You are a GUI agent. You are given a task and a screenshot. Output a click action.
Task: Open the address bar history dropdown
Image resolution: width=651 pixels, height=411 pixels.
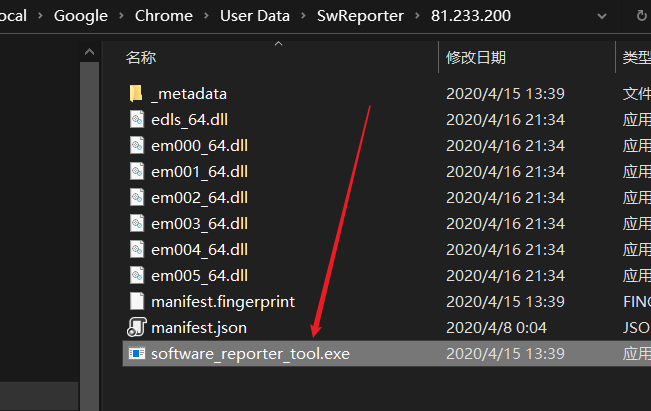(x=600, y=16)
